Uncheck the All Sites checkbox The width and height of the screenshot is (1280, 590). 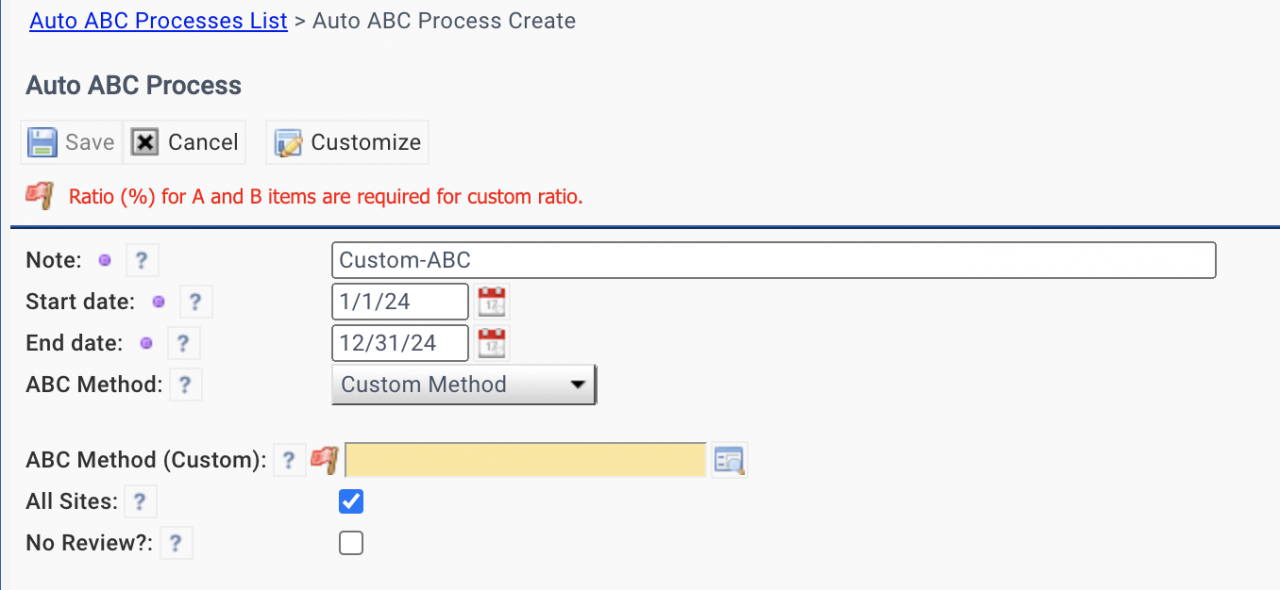[x=351, y=501]
